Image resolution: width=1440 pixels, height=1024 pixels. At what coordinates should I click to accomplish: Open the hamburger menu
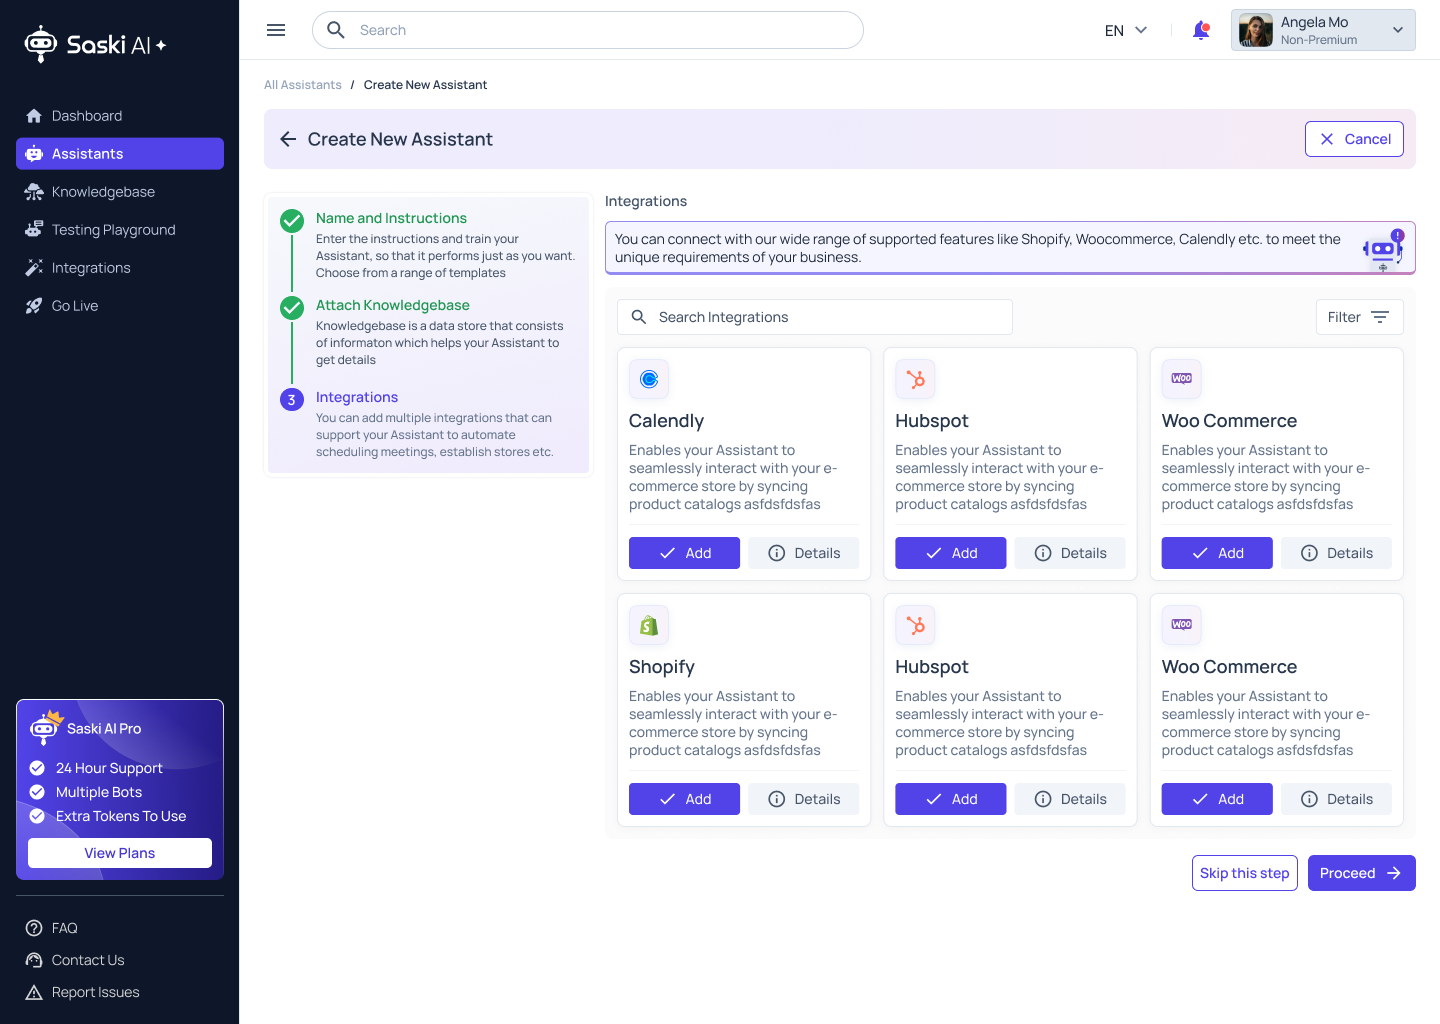tap(276, 30)
